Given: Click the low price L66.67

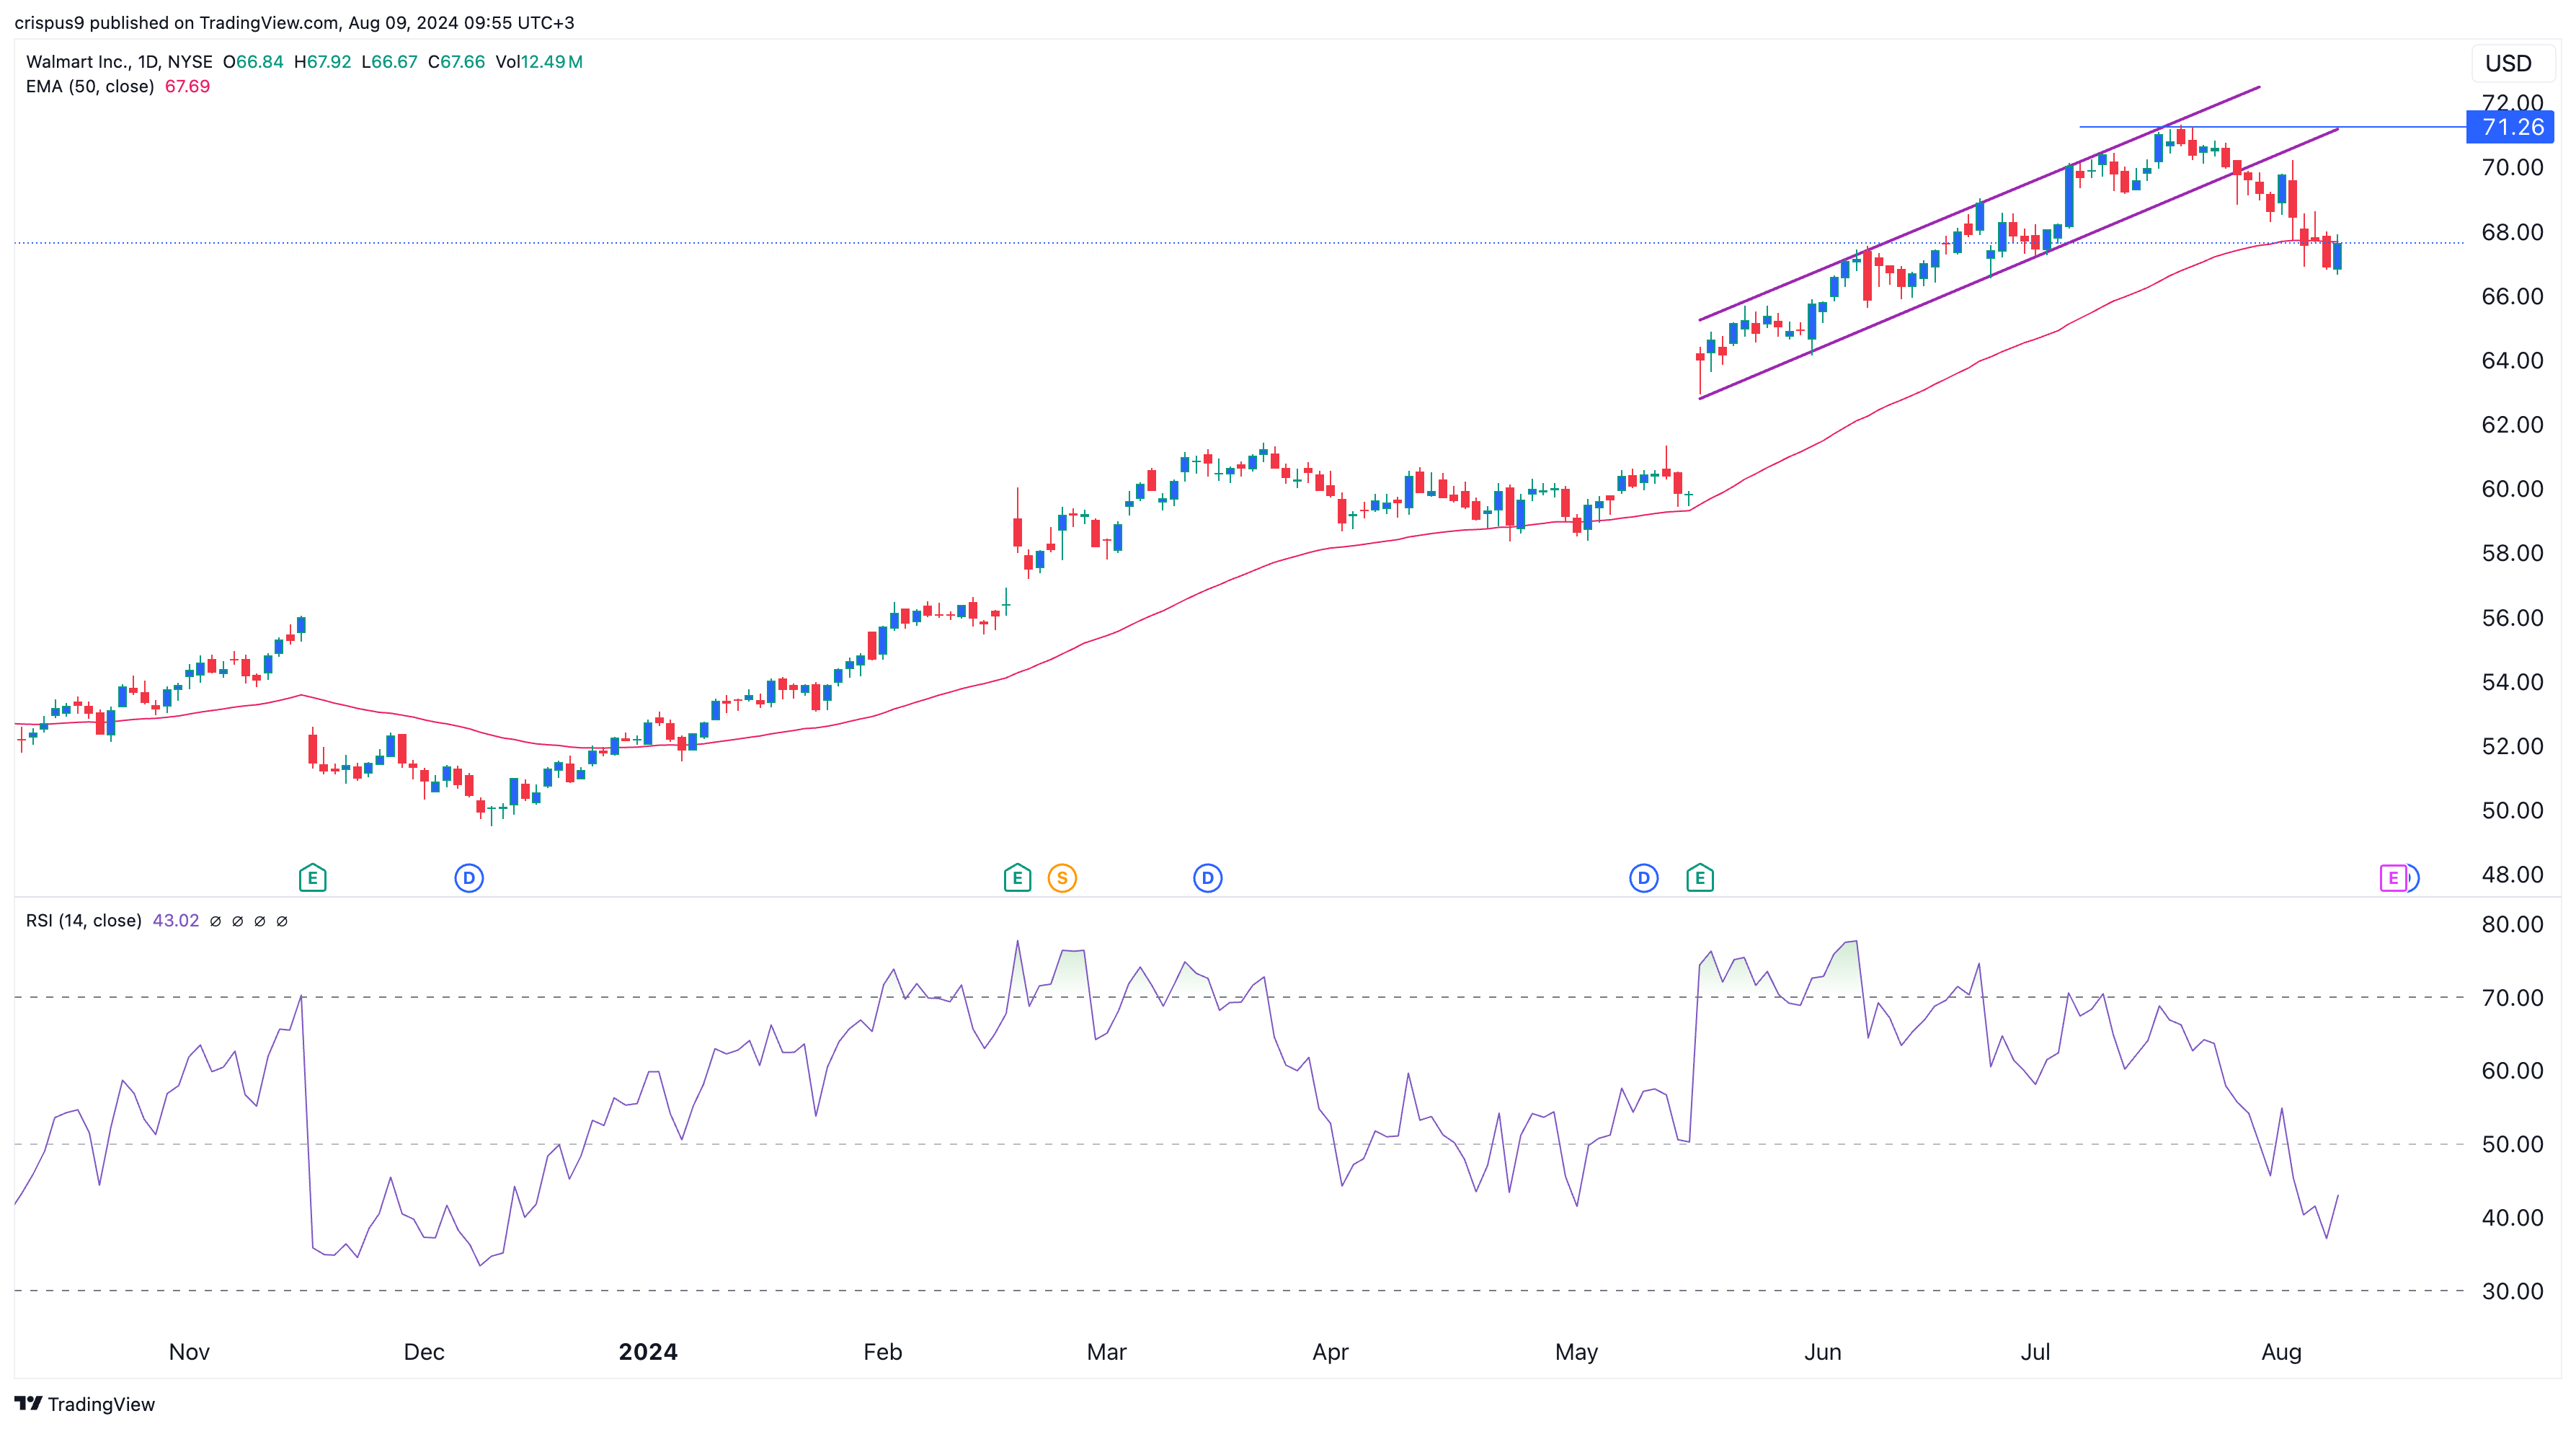Looking at the screenshot, I should (x=389, y=61).
